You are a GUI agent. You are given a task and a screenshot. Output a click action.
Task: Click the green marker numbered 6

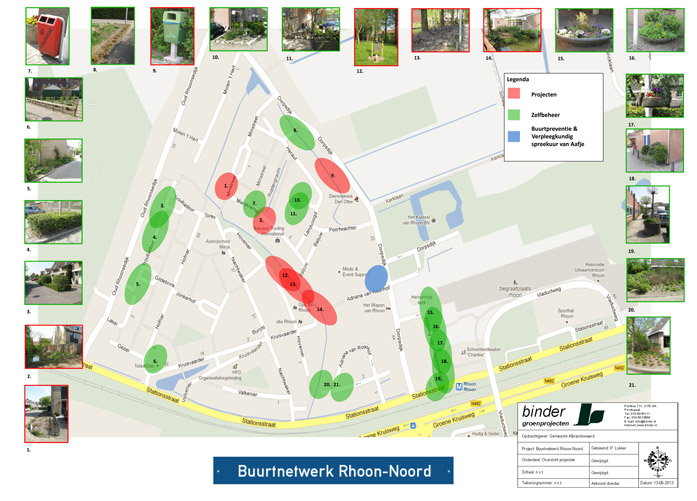(154, 361)
